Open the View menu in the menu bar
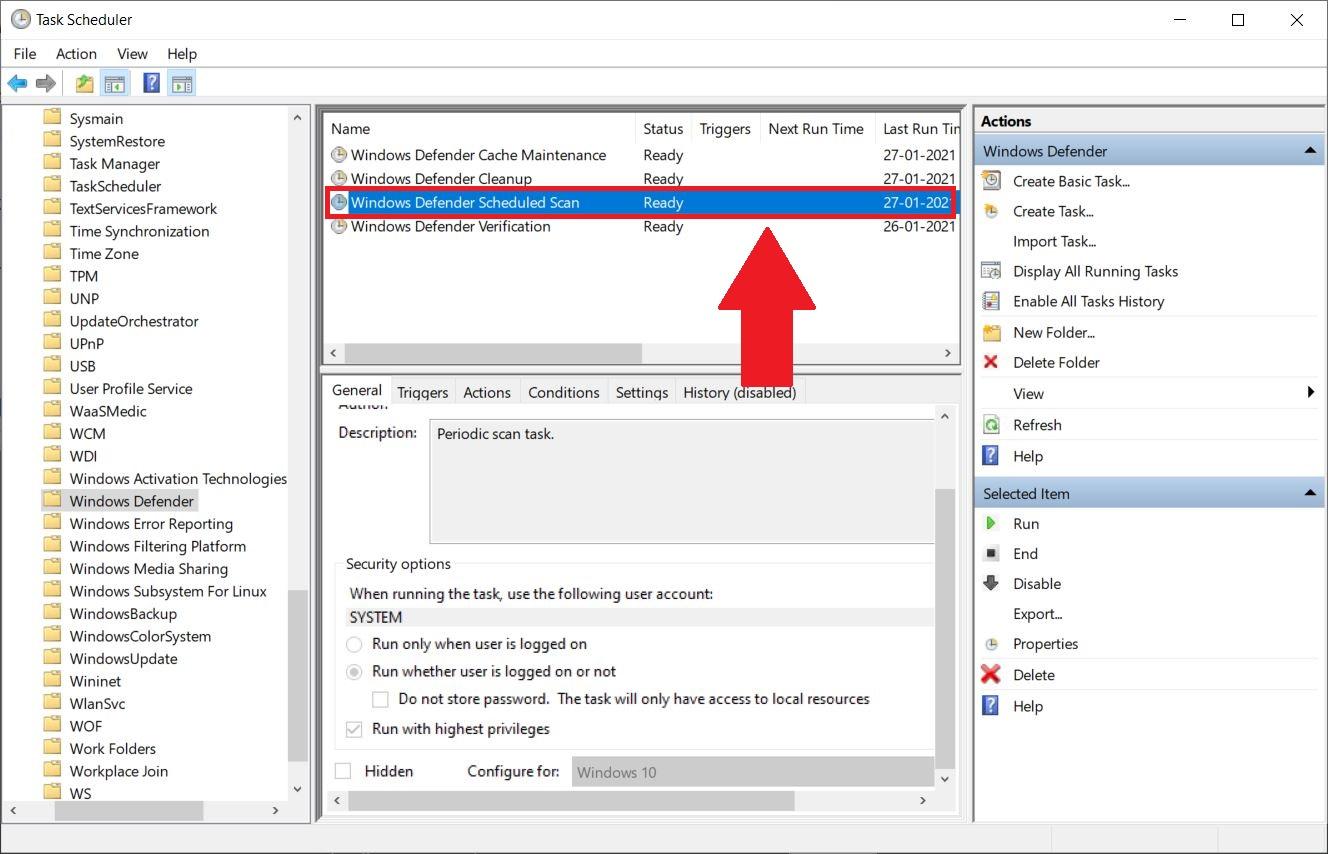 pyautogui.click(x=132, y=54)
